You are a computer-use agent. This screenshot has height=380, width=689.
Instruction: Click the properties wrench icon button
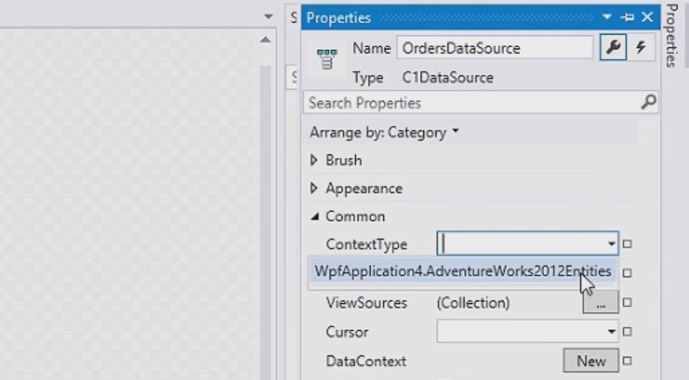(x=613, y=47)
